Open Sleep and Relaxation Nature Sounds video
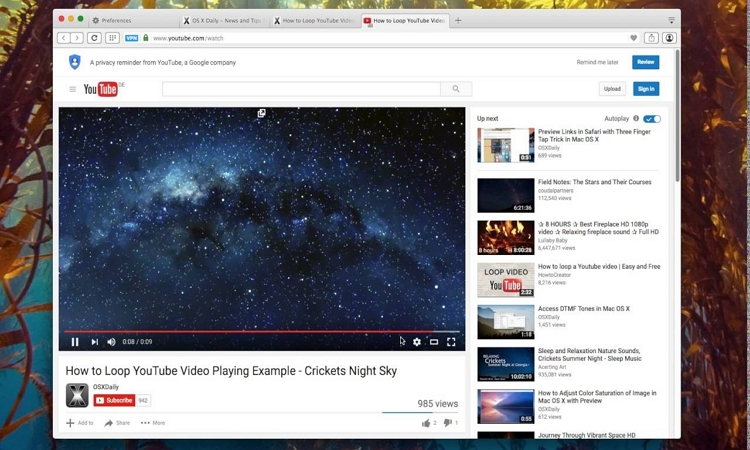 point(589,354)
